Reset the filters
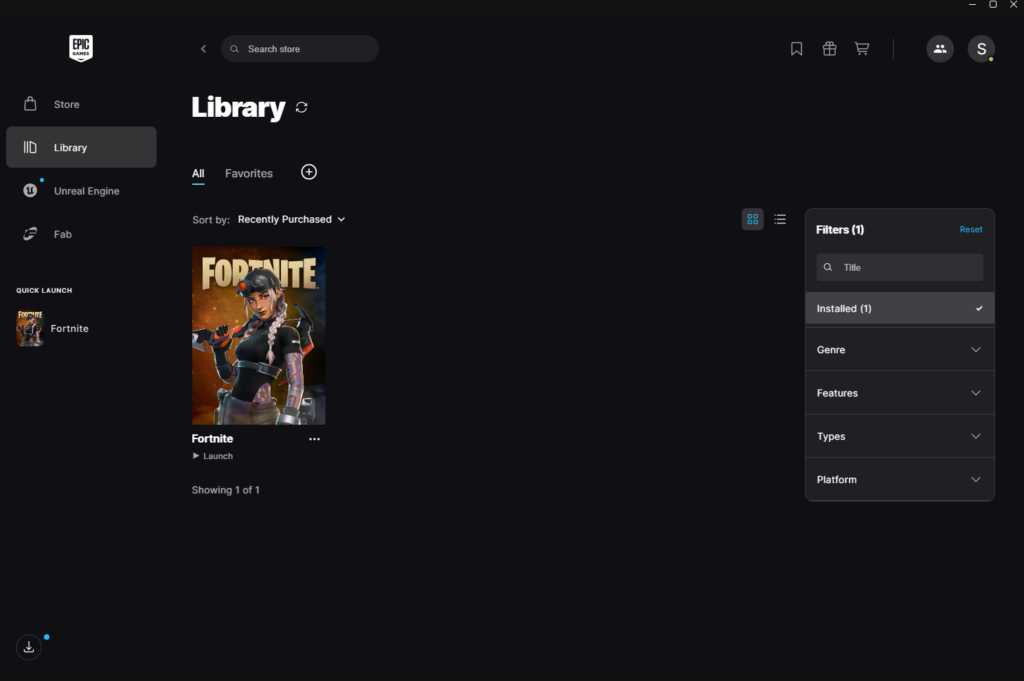 pos(970,229)
